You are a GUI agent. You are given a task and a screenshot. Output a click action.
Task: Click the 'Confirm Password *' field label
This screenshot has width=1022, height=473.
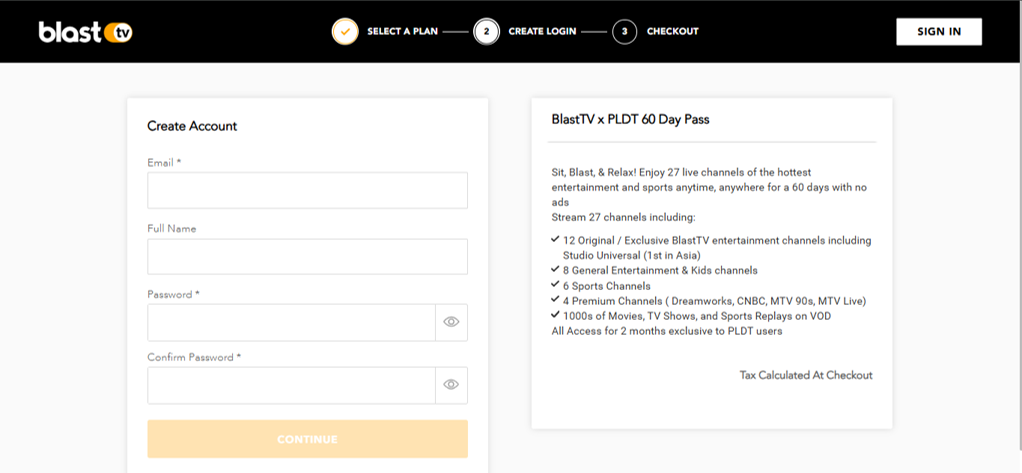pyautogui.click(x=194, y=358)
